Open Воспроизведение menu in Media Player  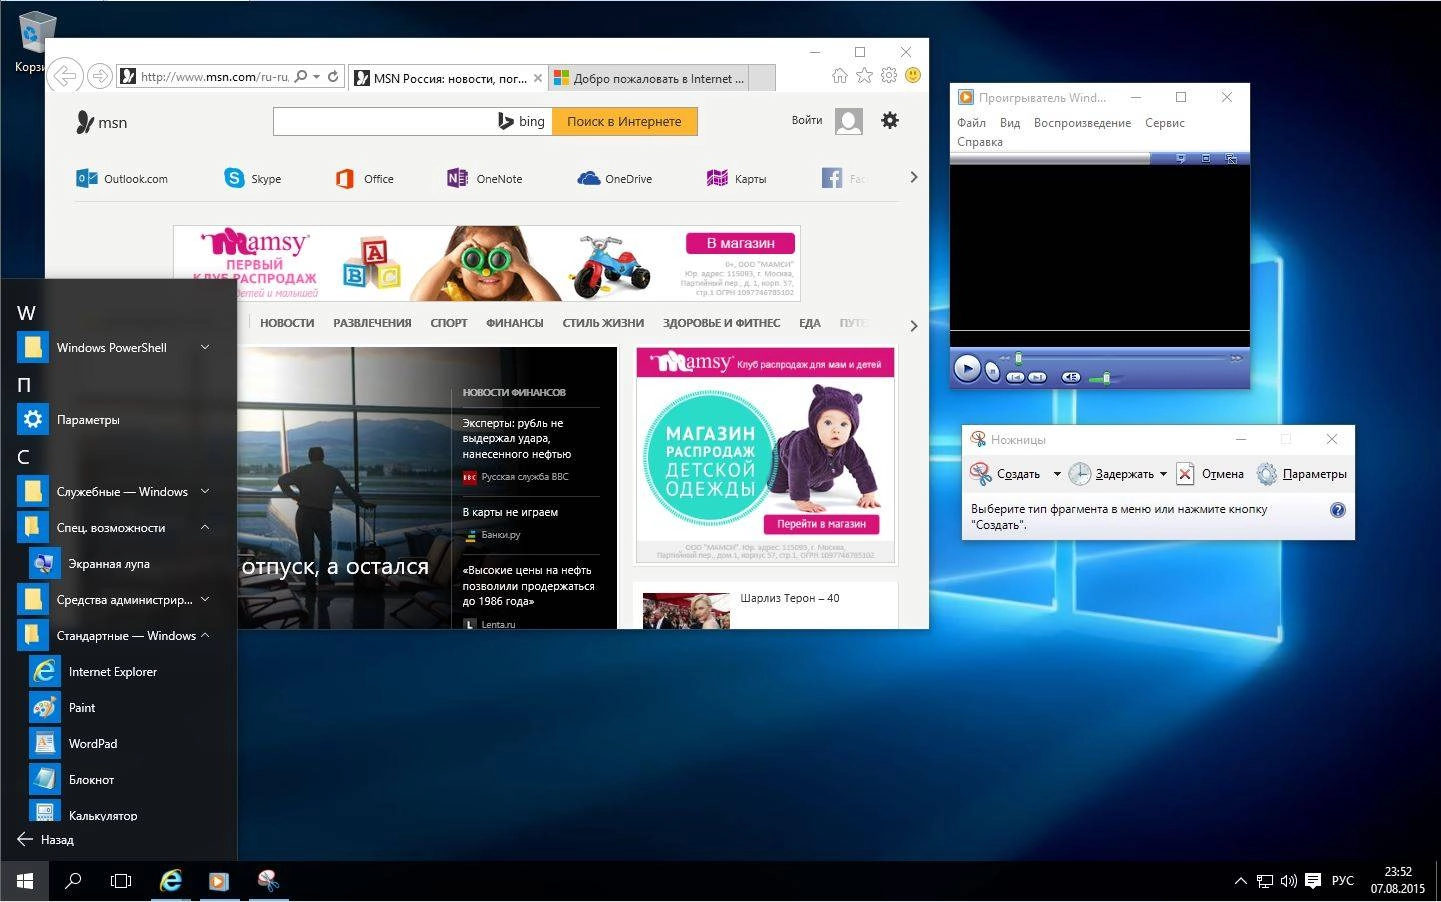tap(1082, 123)
